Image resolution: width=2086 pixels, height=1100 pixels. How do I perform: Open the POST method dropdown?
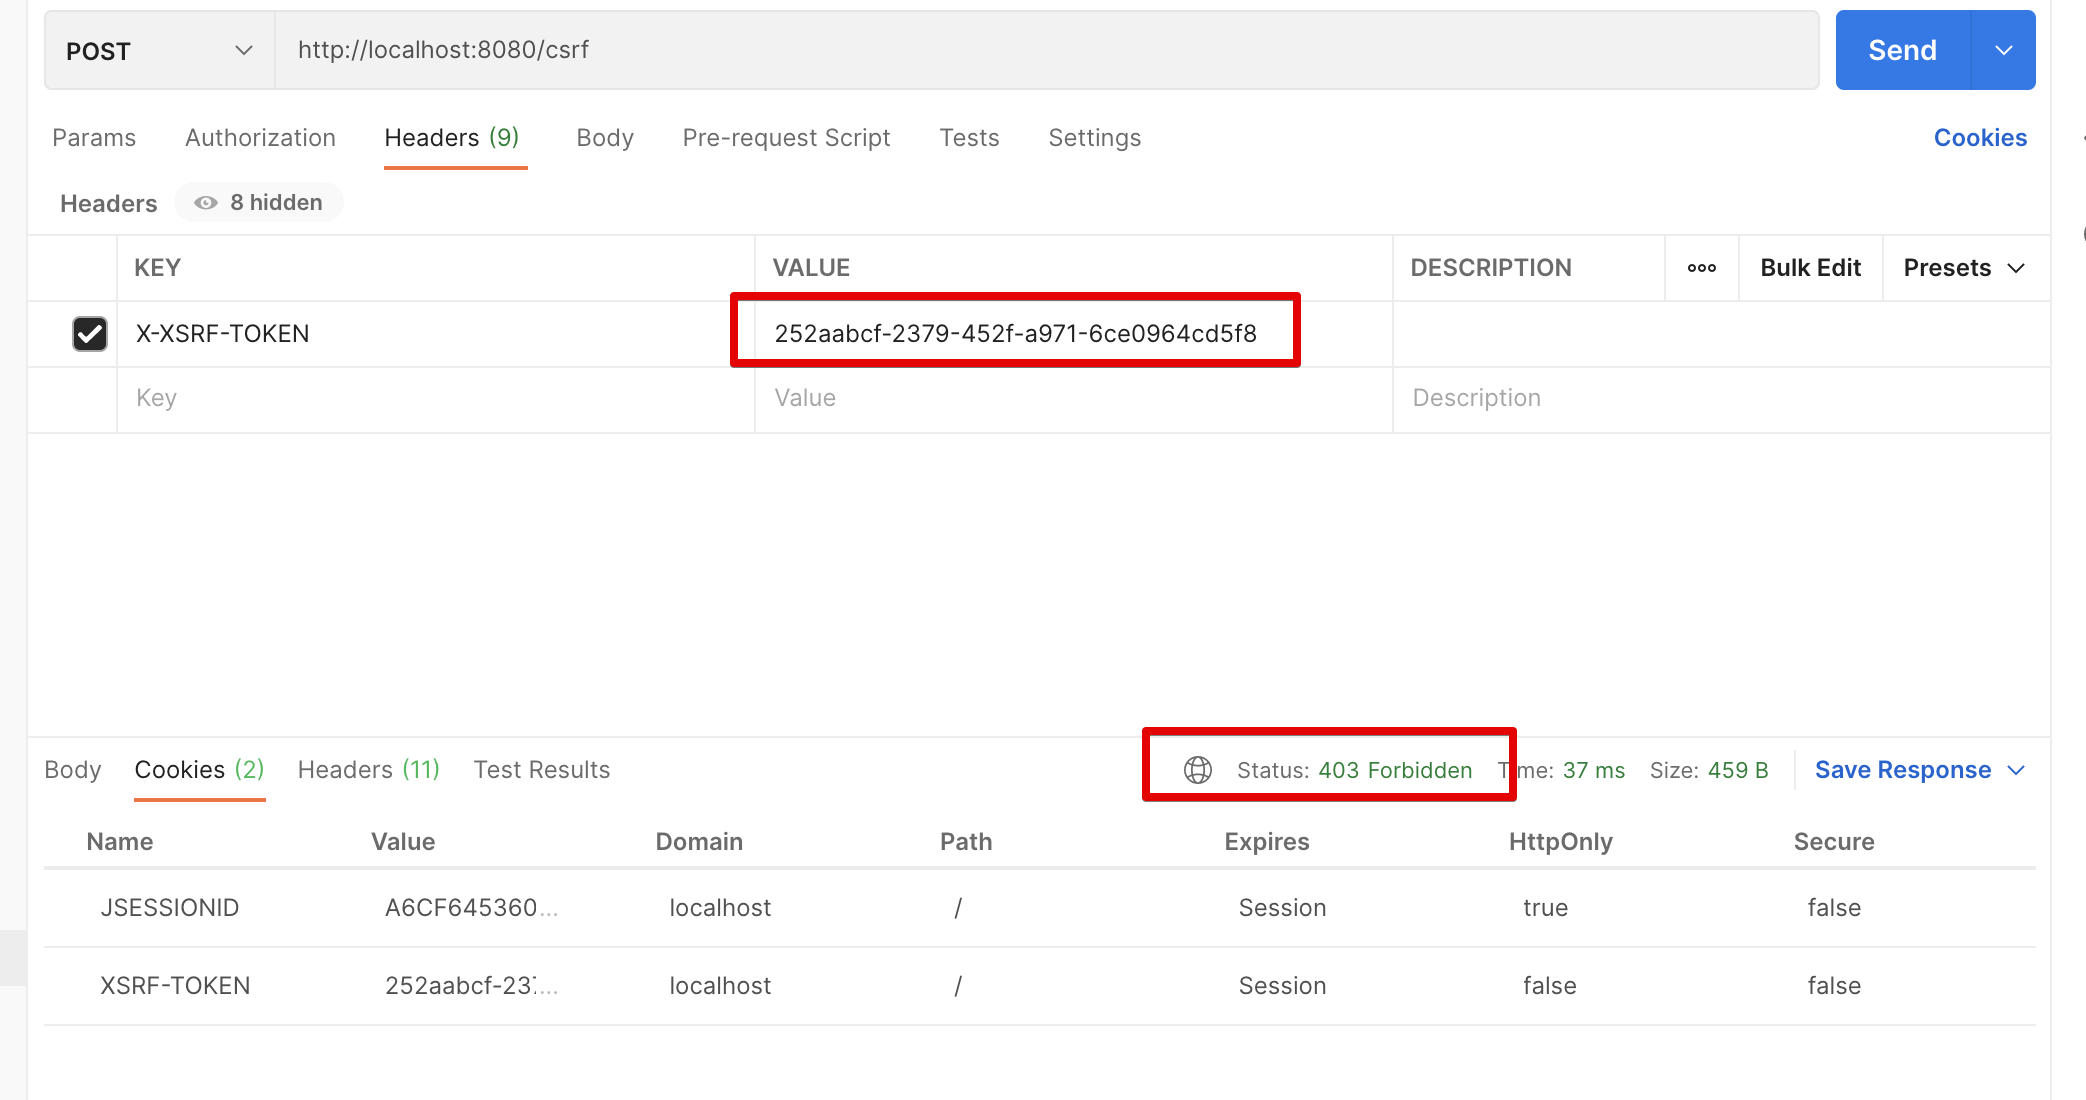point(159,51)
